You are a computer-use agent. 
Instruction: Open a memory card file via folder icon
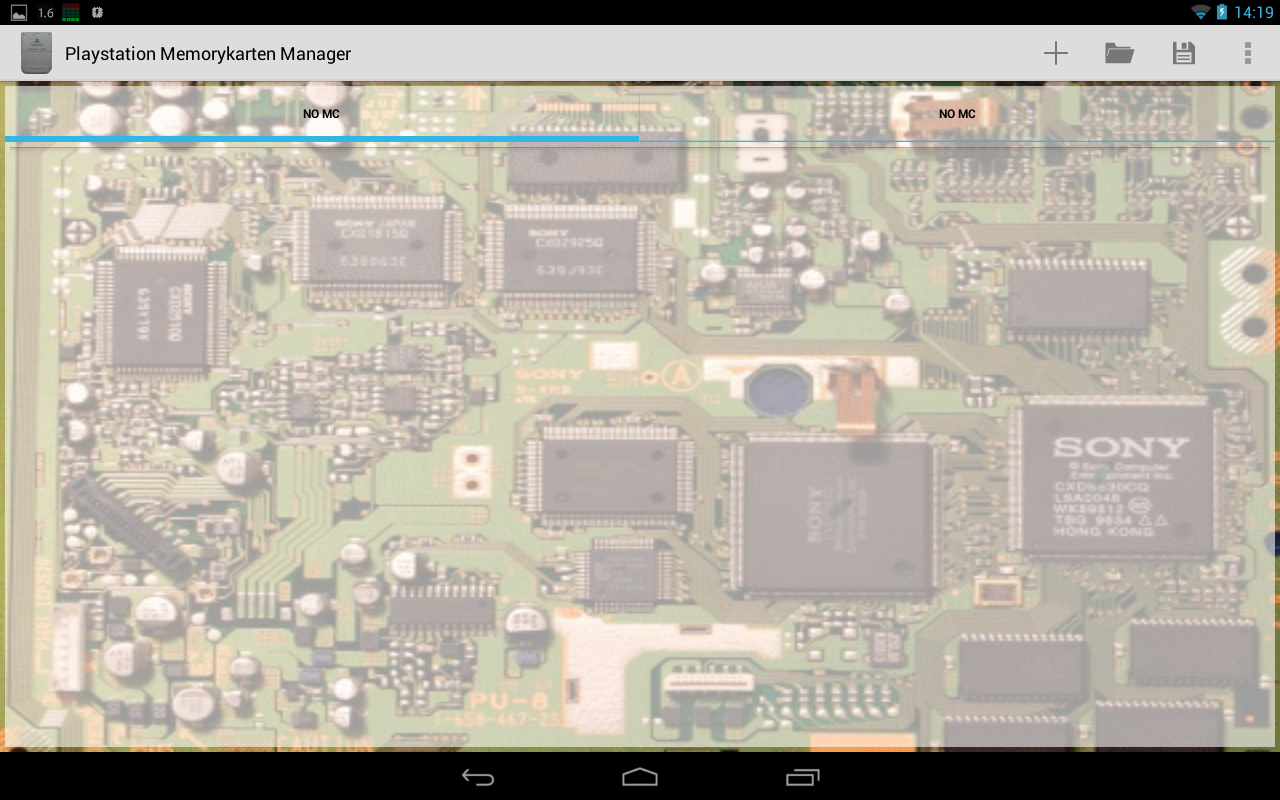coord(1119,53)
